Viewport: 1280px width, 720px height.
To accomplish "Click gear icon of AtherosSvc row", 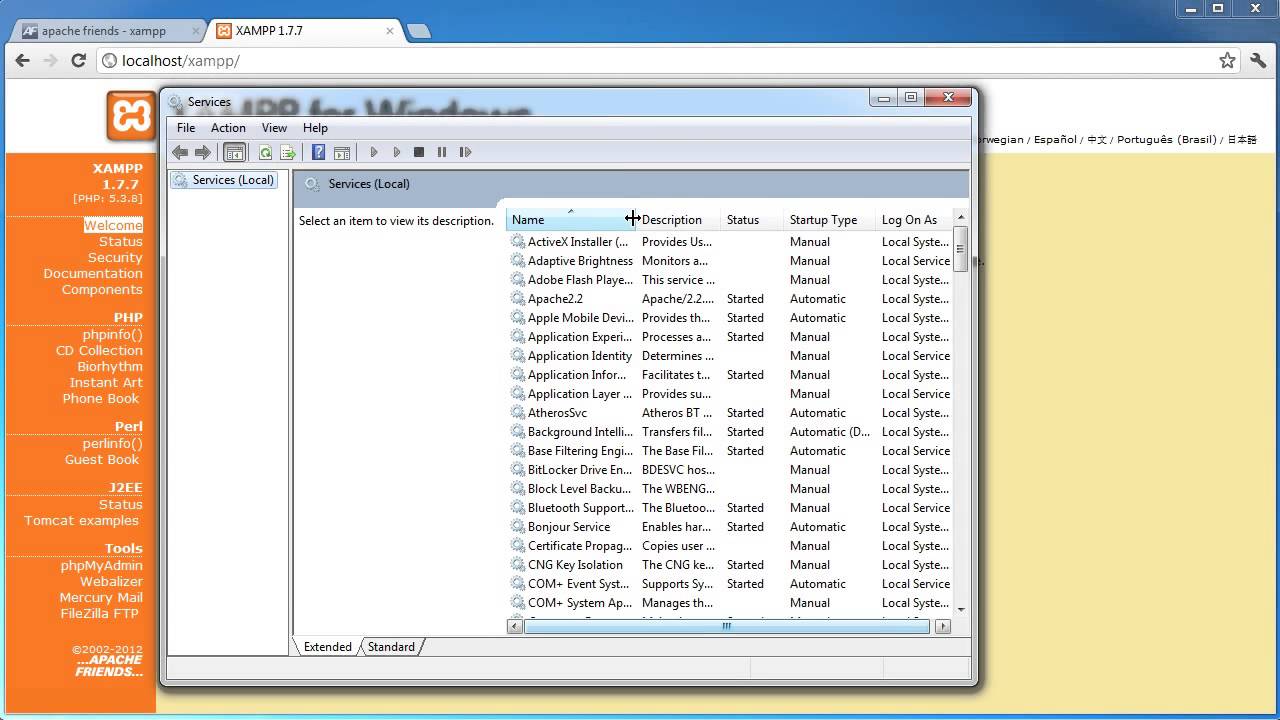I will tap(518, 412).
